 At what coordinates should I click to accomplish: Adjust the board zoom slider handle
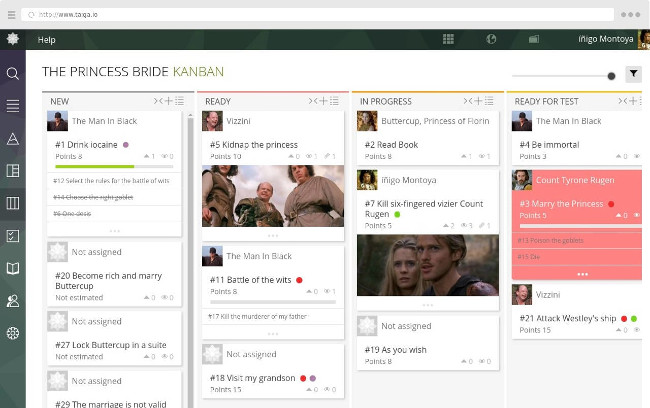(611, 76)
